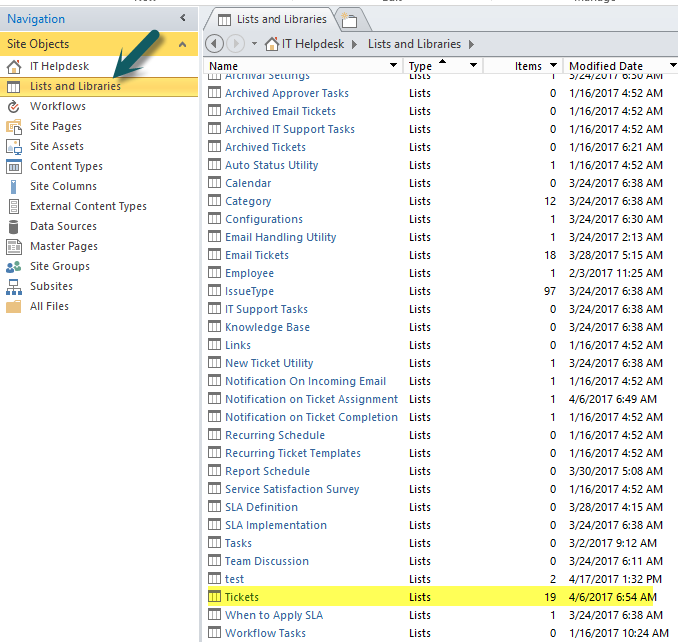This screenshot has height=642, width=678.
Task: Open the Type column filter dropdown
Action: pyautogui.click(x=473, y=65)
